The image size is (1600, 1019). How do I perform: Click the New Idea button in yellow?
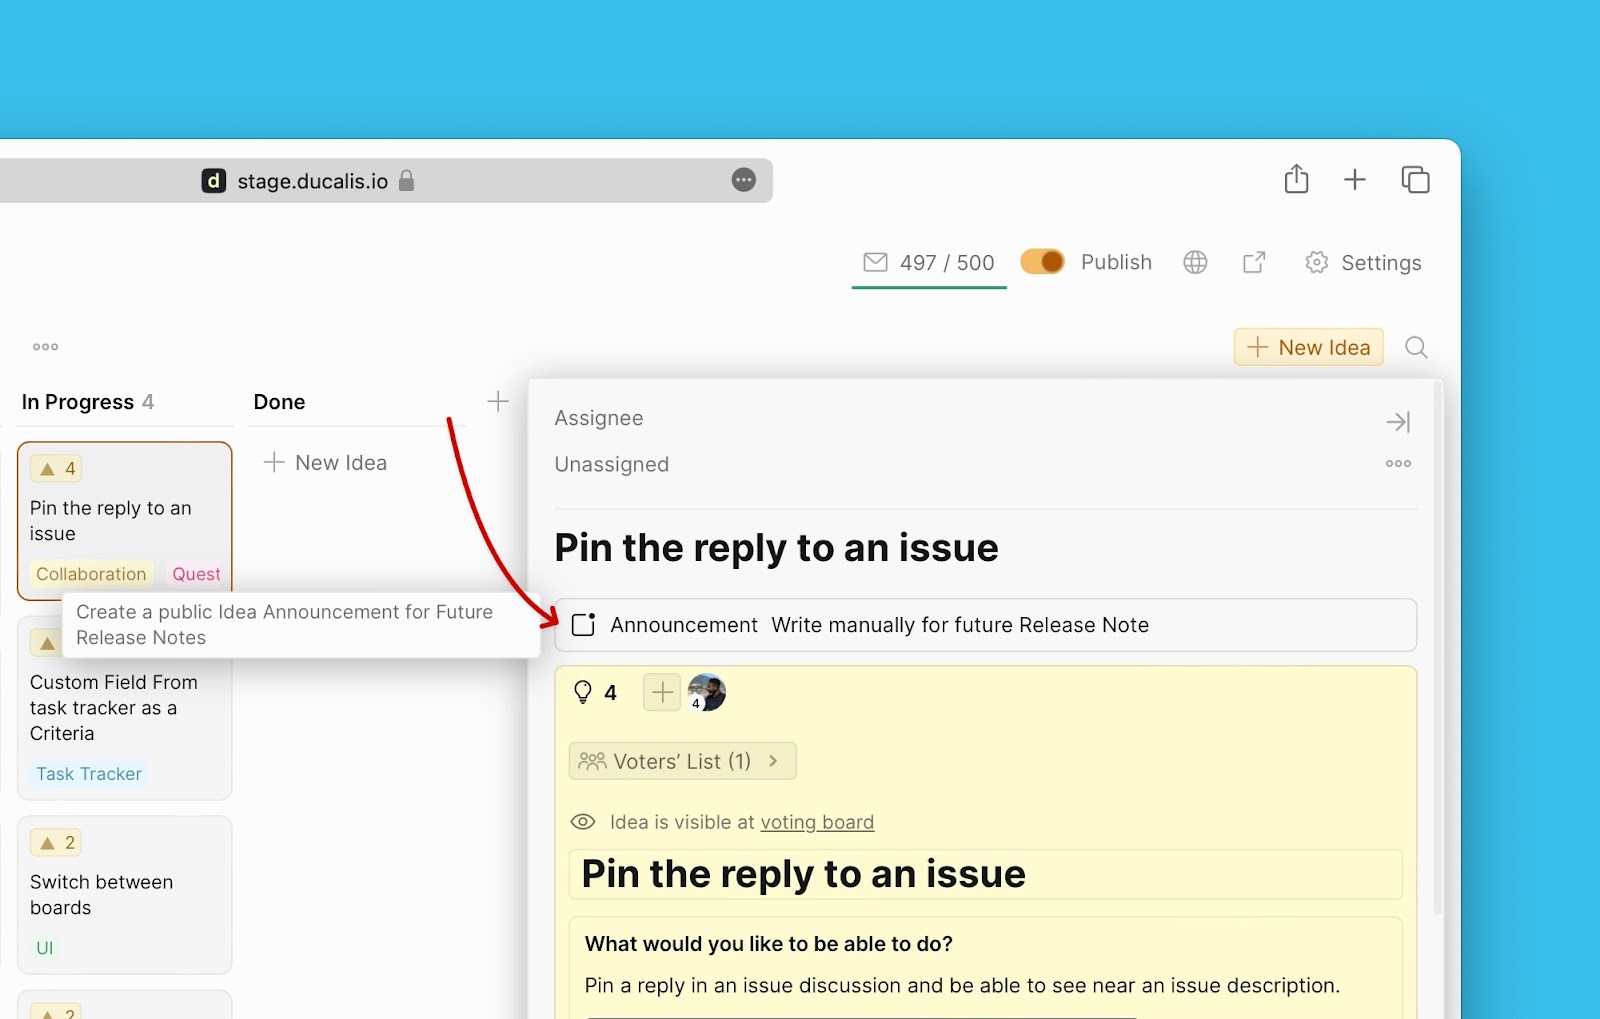[1308, 347]
